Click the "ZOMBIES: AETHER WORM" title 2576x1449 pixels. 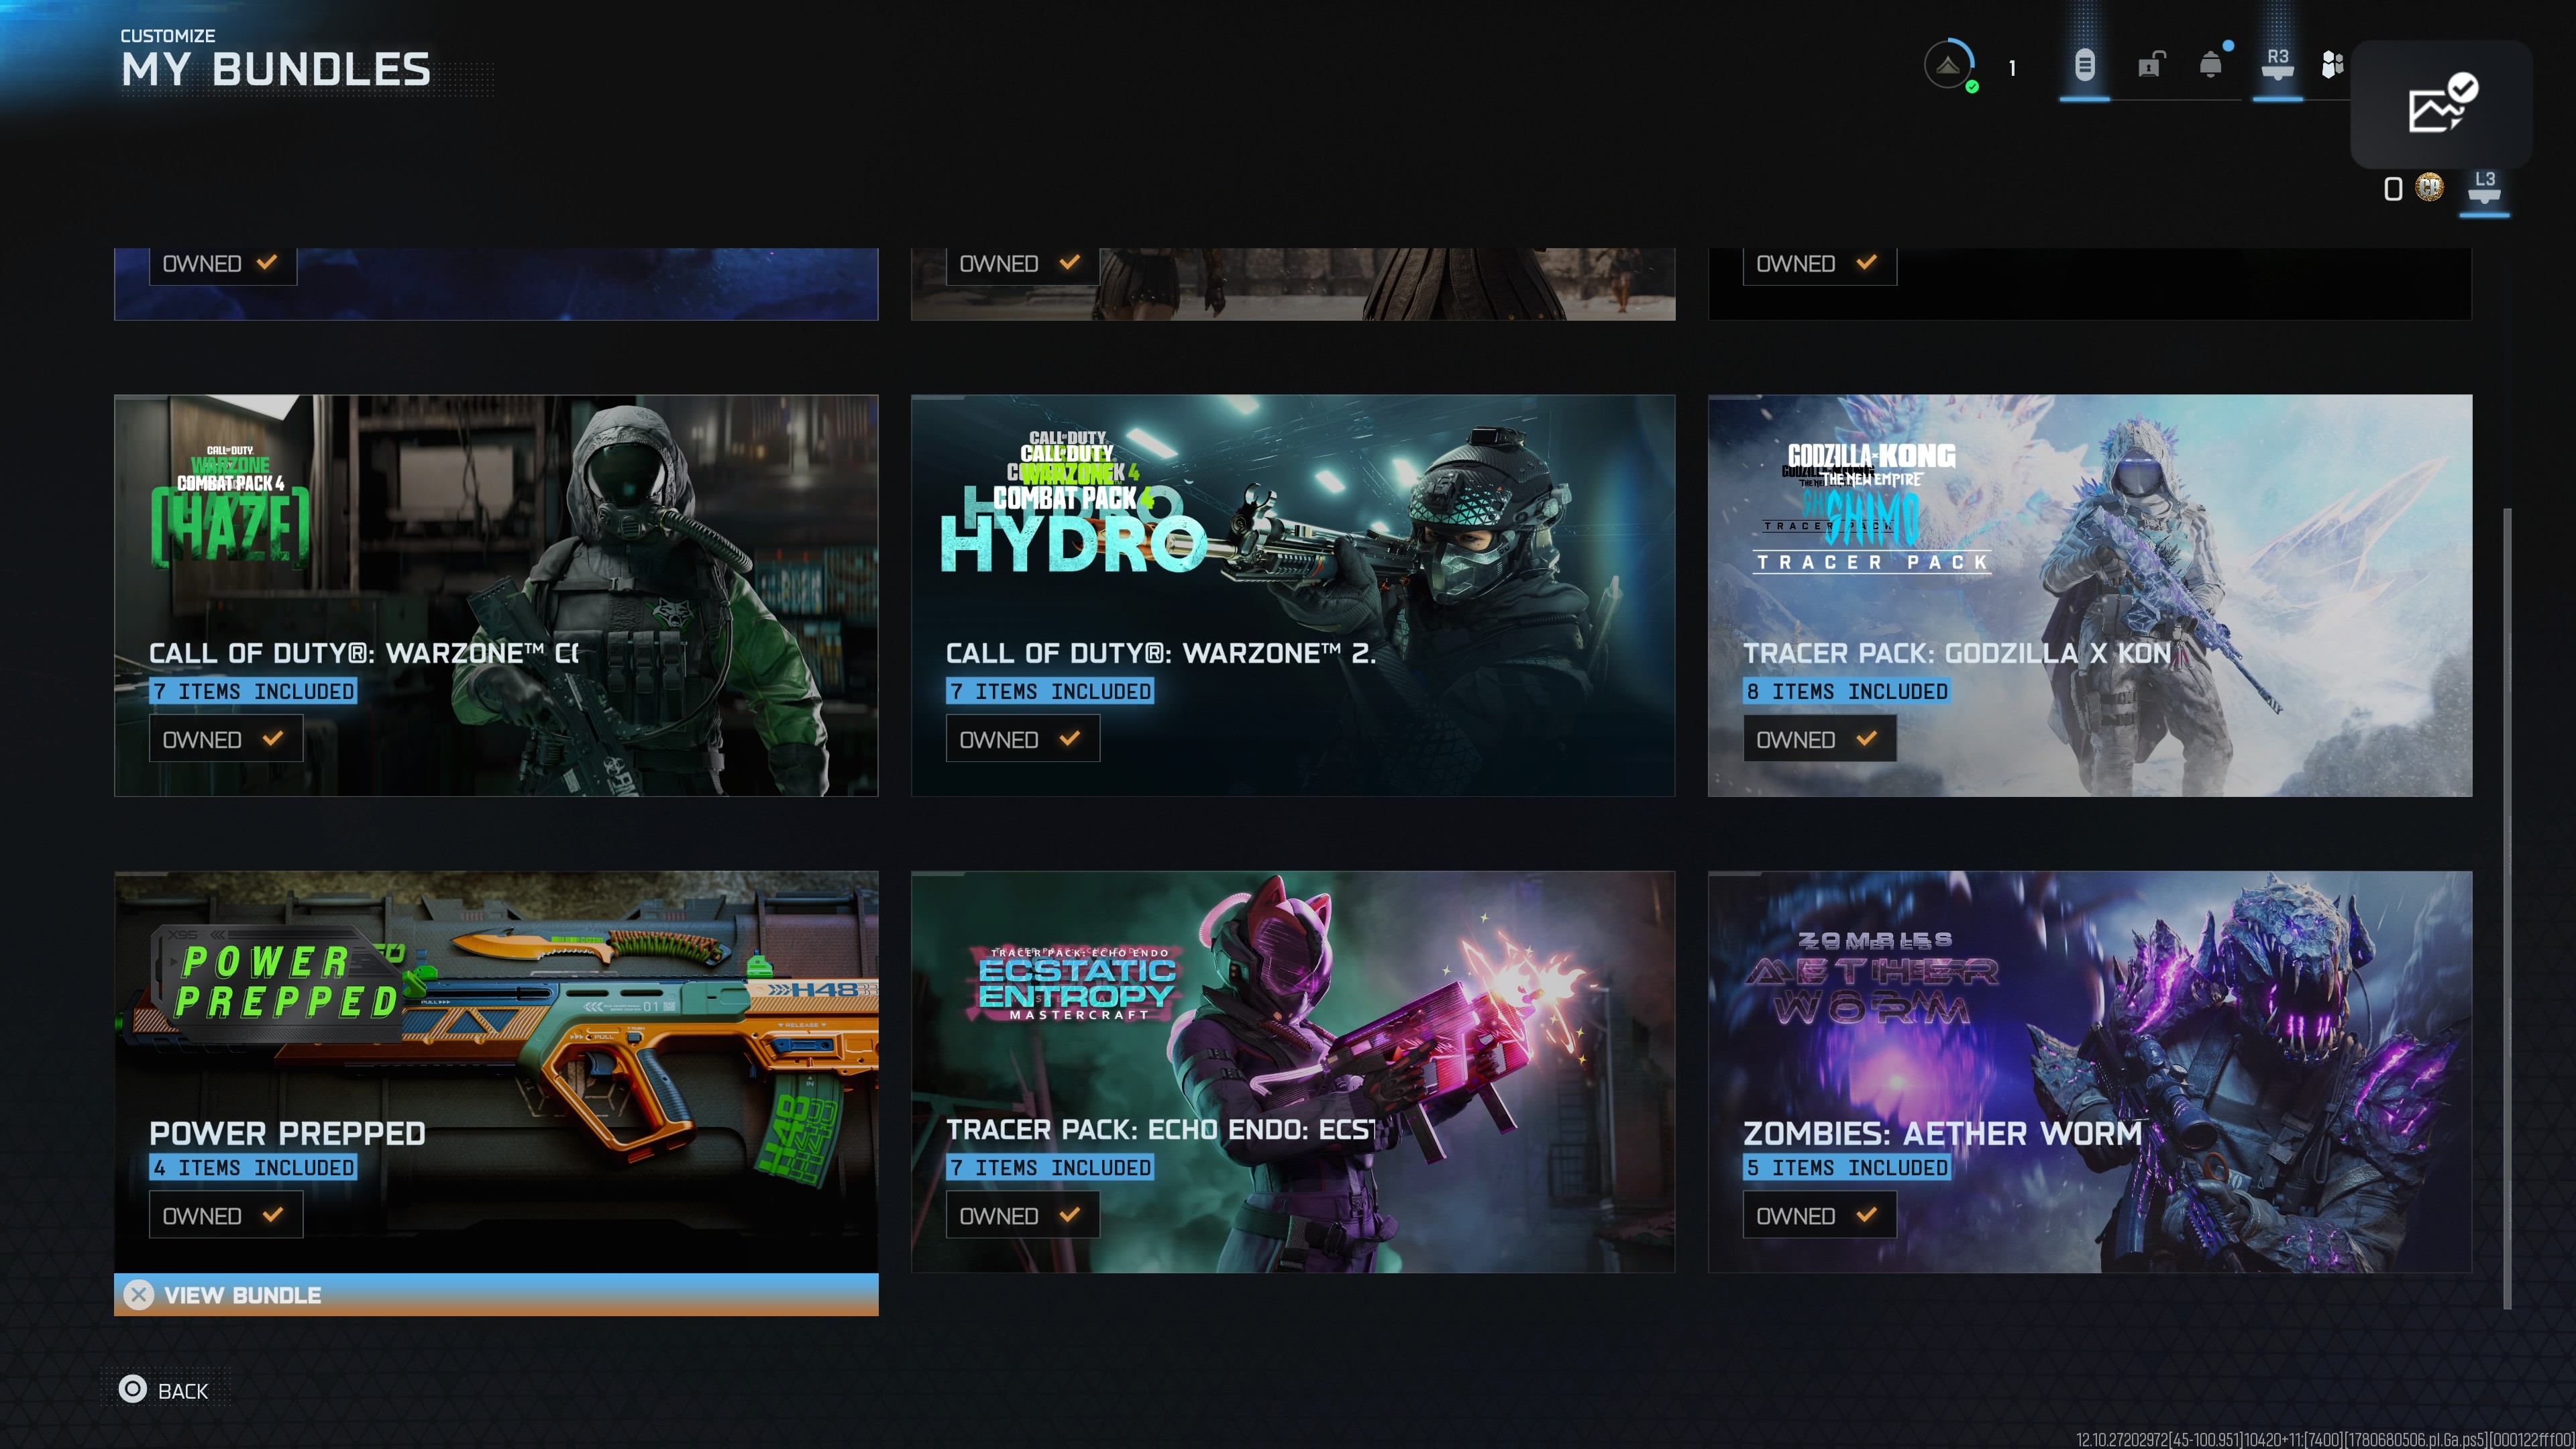[x=1943, y=1133]
